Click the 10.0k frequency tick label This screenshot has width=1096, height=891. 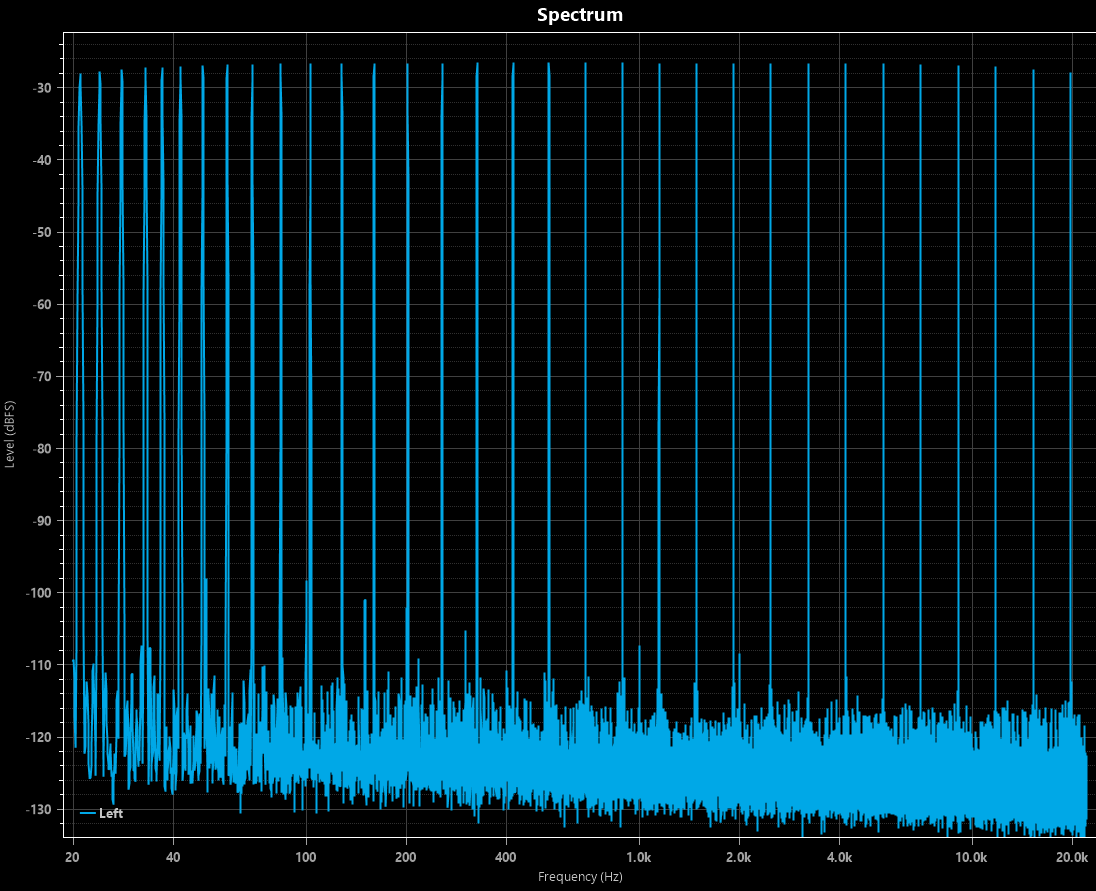tap(971, 857)
